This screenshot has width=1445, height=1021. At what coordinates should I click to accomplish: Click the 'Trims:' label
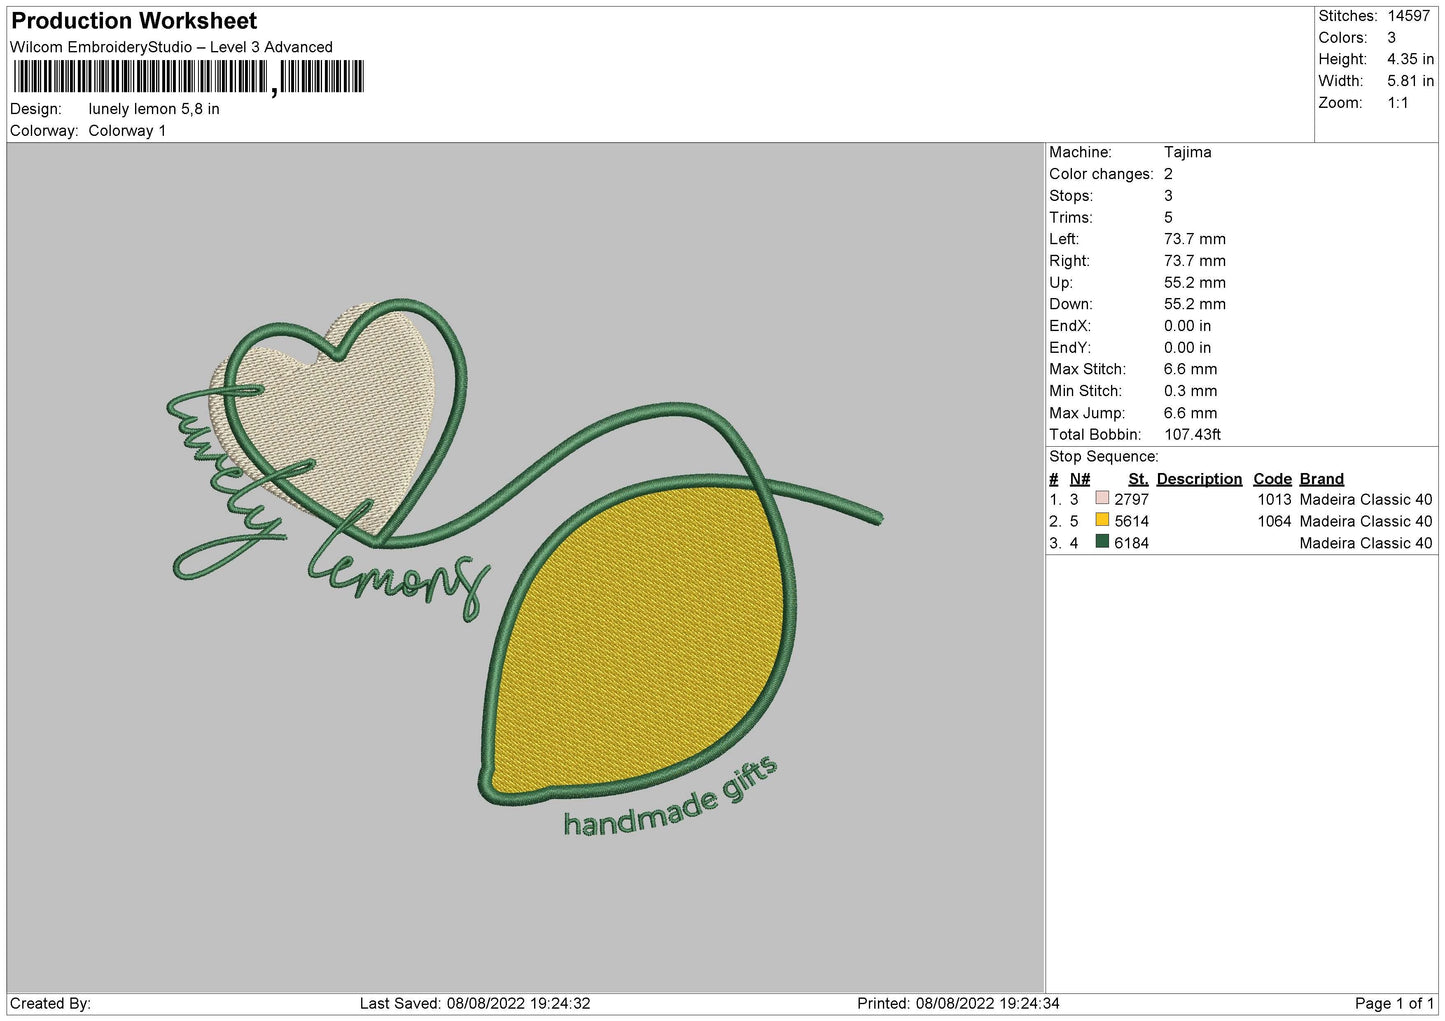(1070, 218)
